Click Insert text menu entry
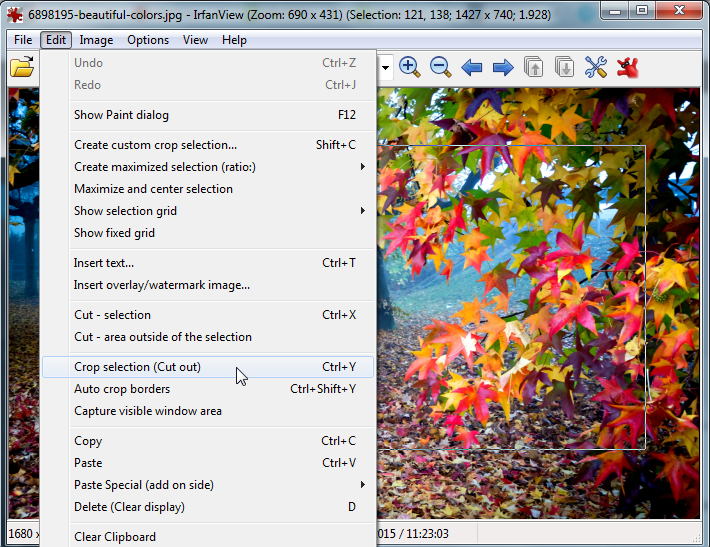The image size is (710, 547). 103,263
